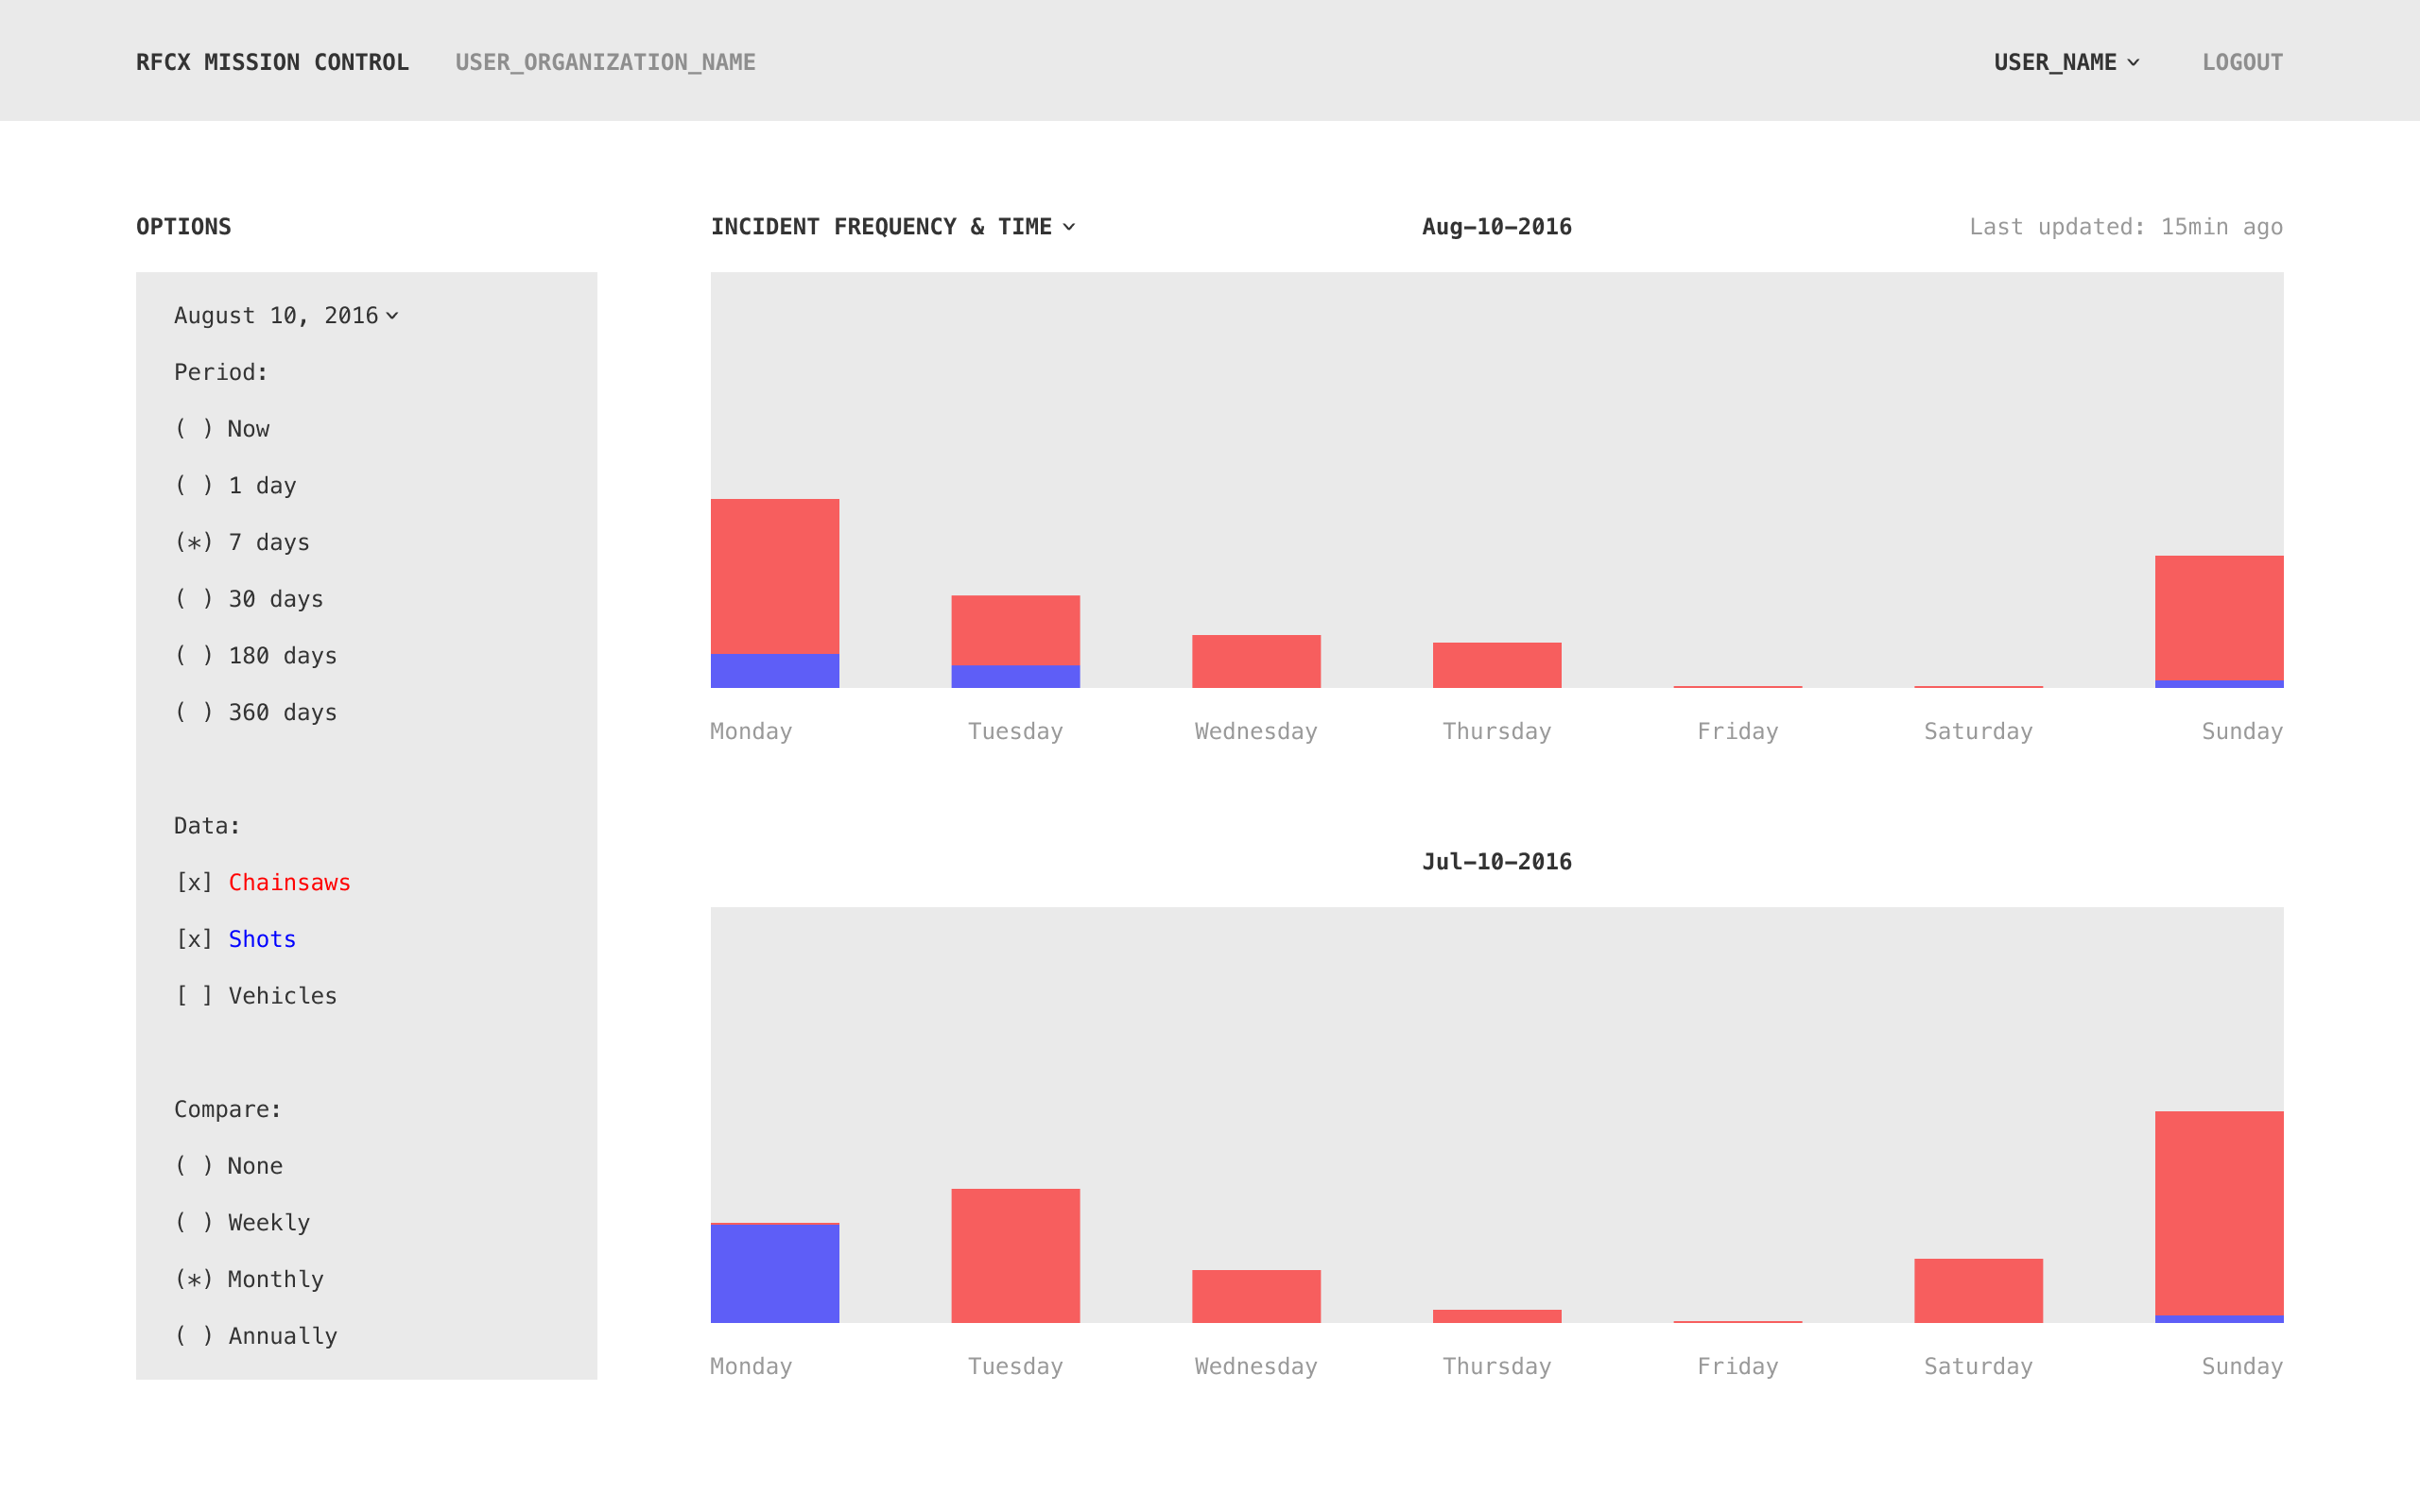Set Compare to None

tap(229, 1166)
